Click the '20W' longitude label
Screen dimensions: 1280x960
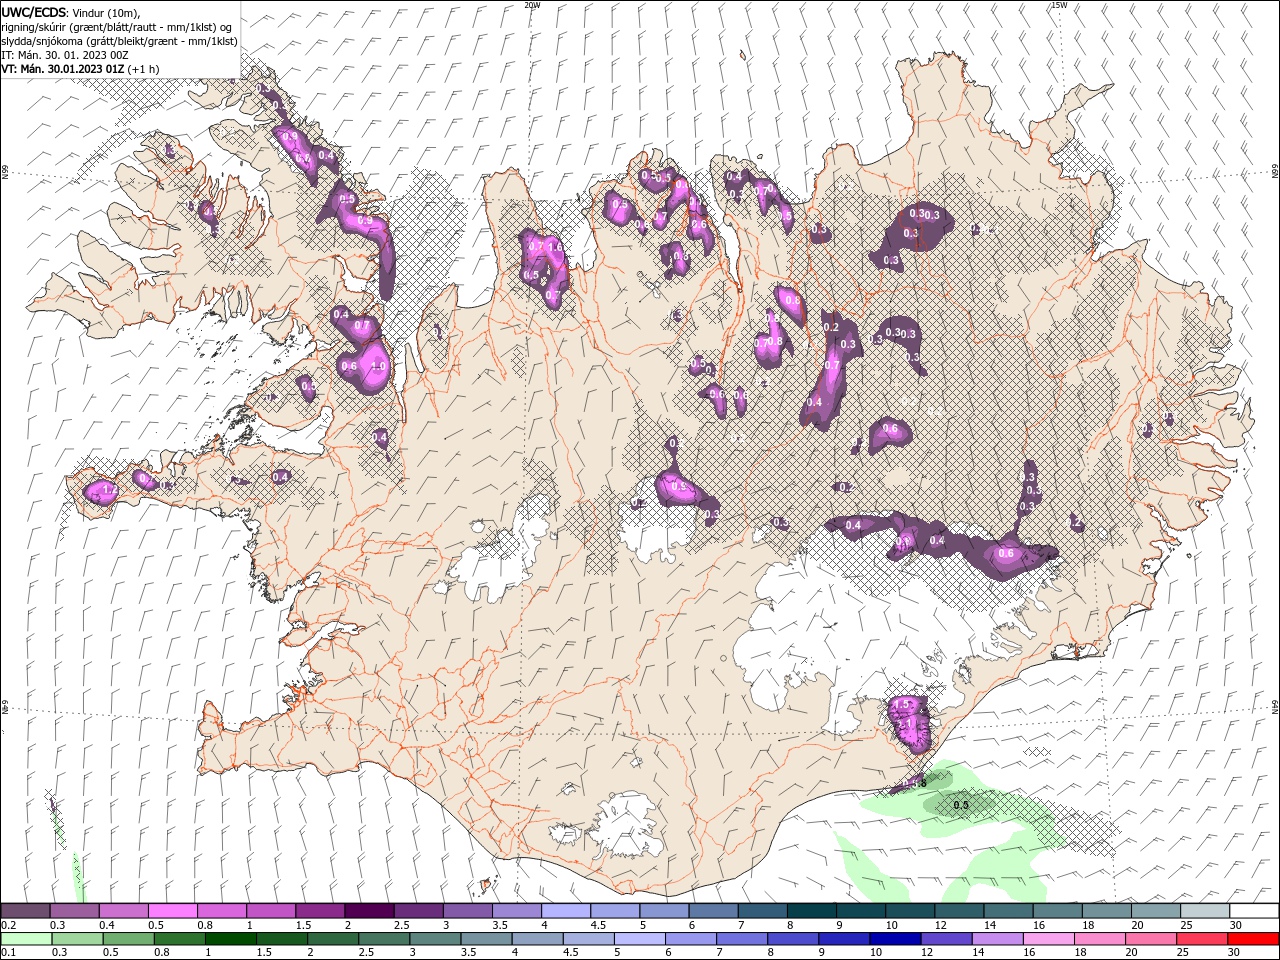[532, 5]
